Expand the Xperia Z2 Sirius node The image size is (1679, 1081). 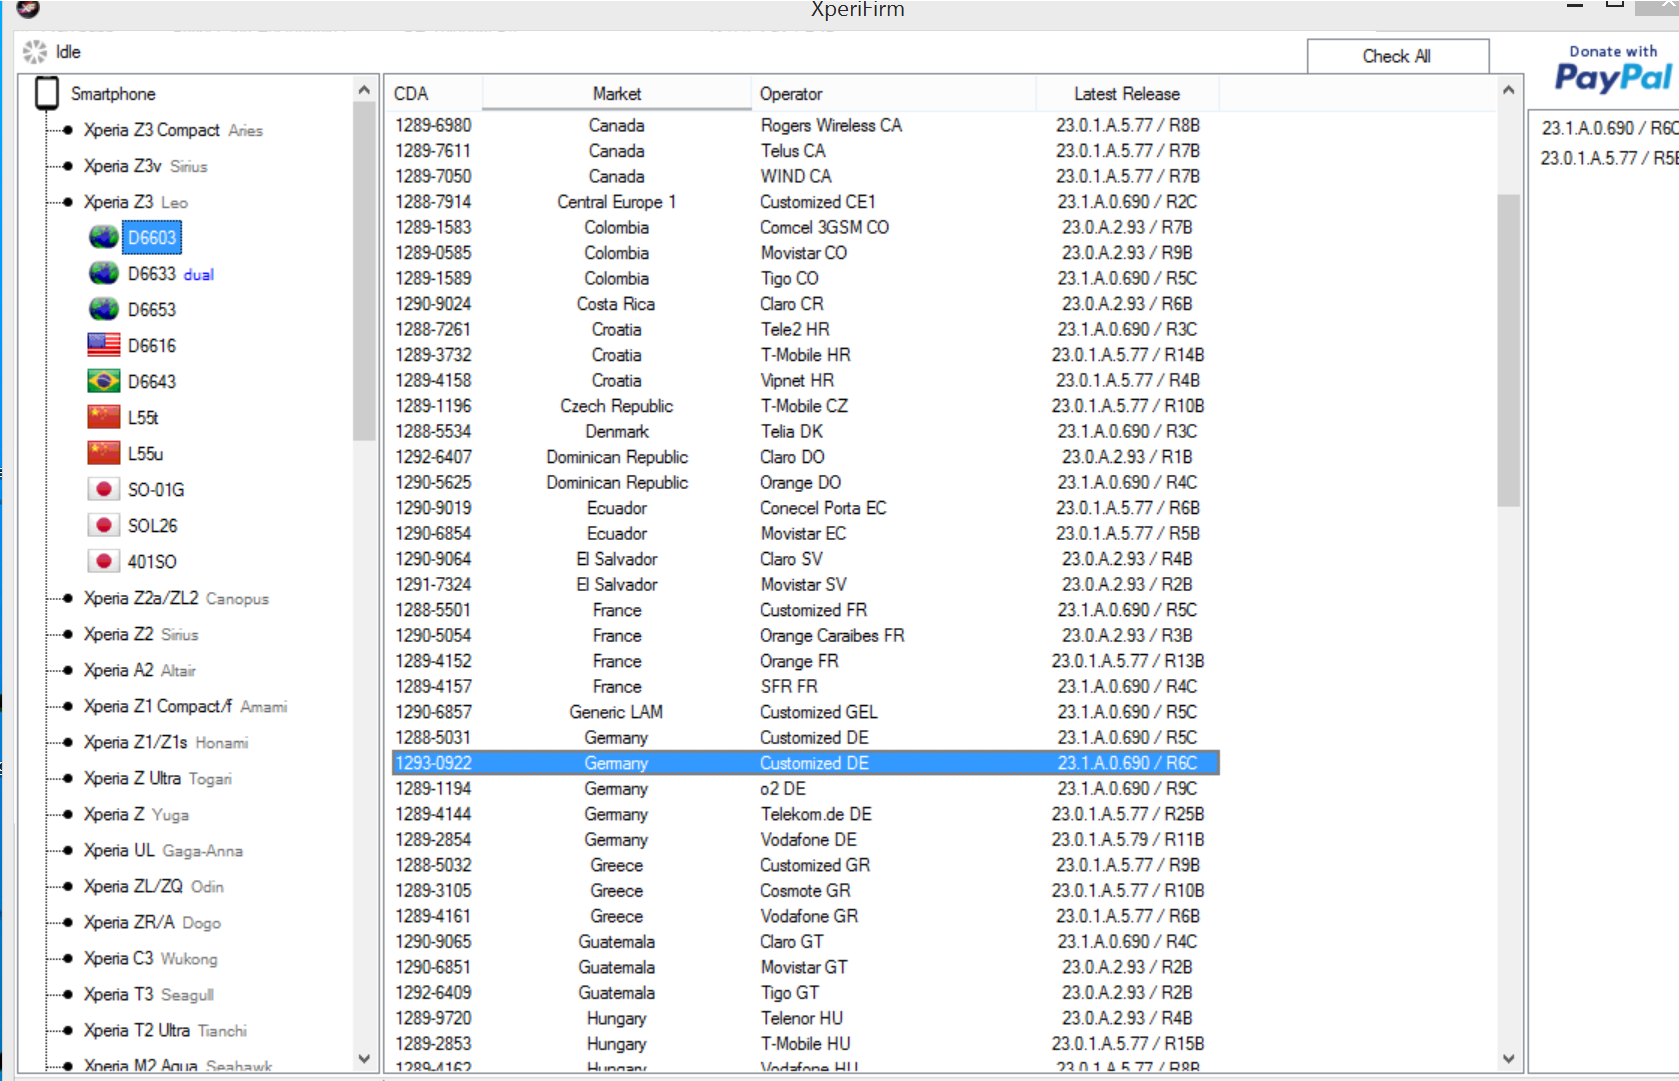pos(141,634)
